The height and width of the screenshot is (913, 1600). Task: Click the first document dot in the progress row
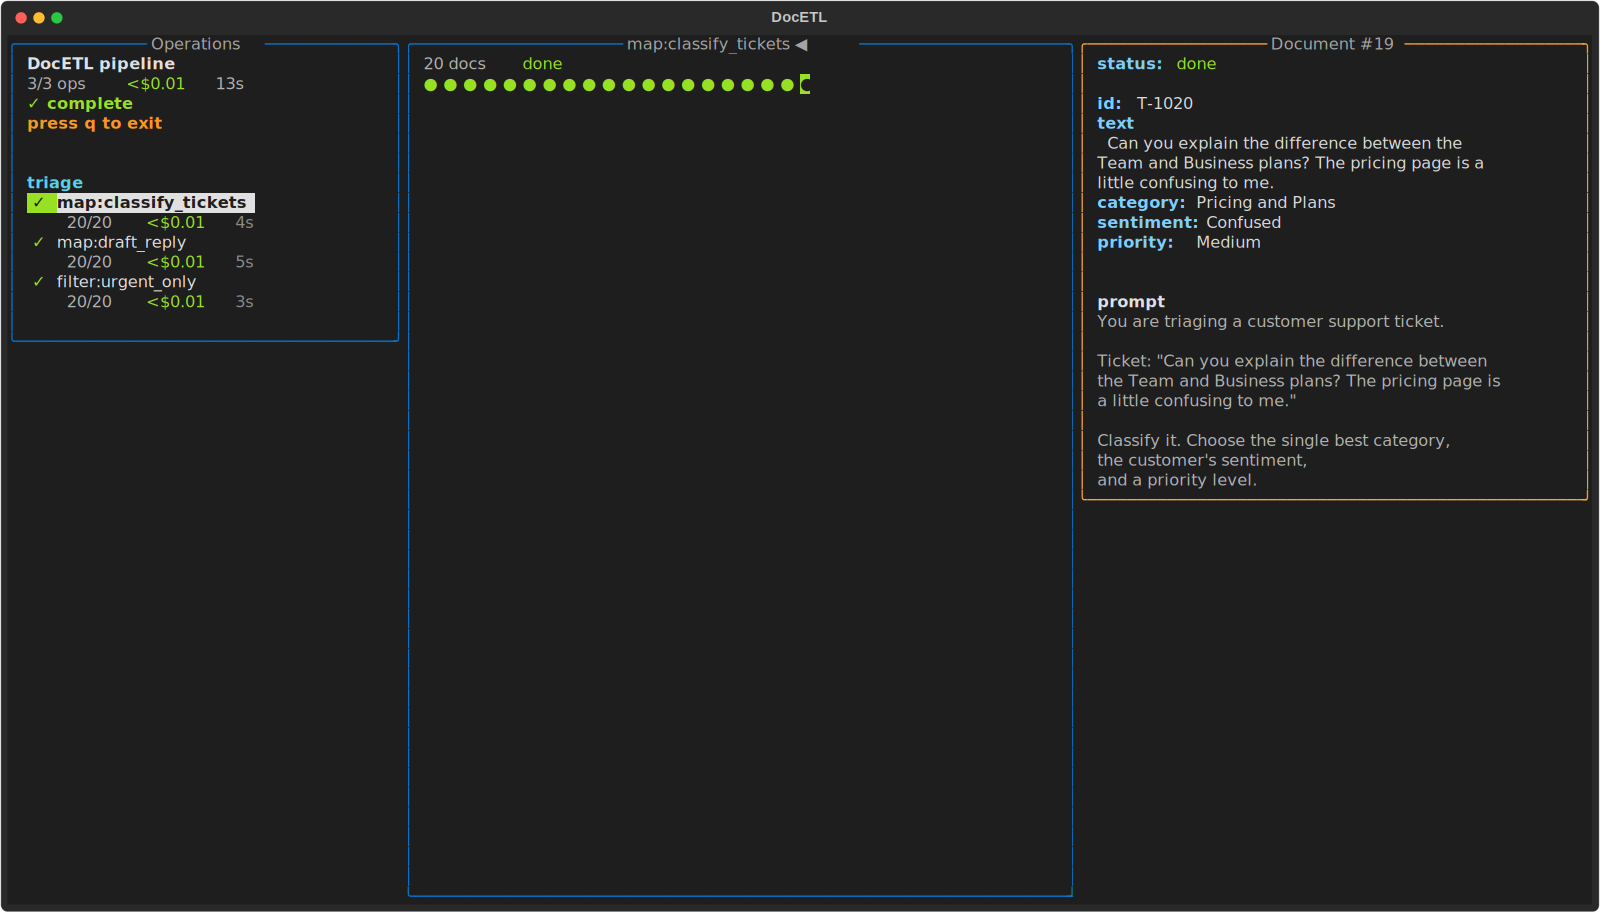pos(431,85)
